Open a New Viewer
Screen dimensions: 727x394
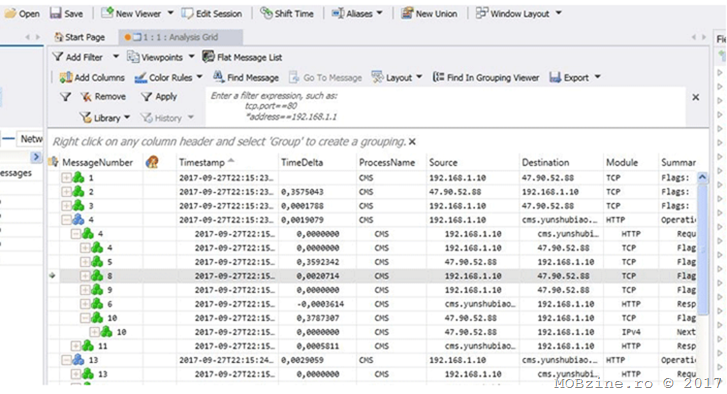coord(131,13)
